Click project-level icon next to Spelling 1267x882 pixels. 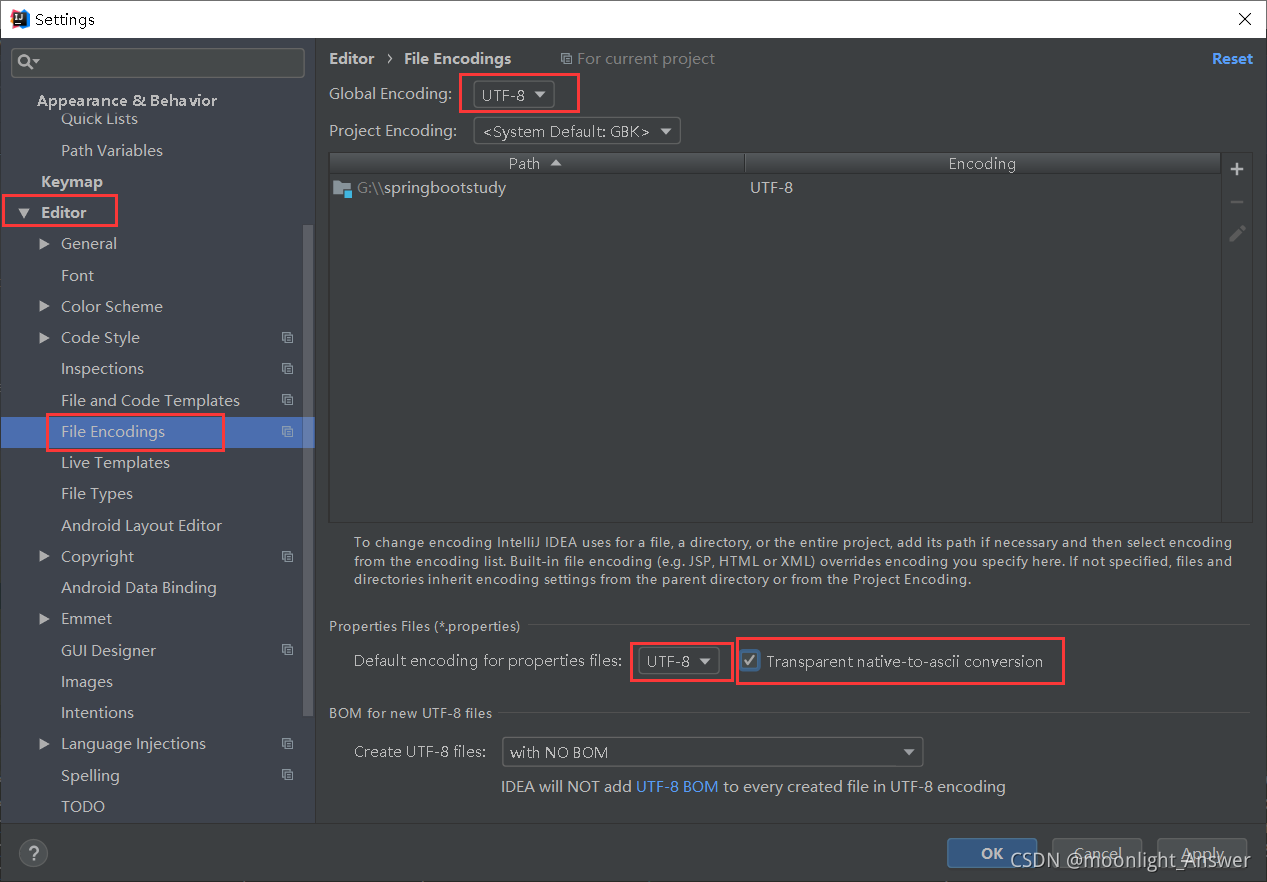point(287,775)
